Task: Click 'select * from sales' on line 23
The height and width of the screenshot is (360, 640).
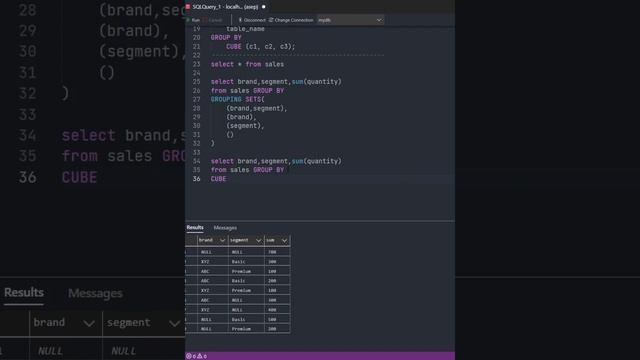Action: [247, 64]
